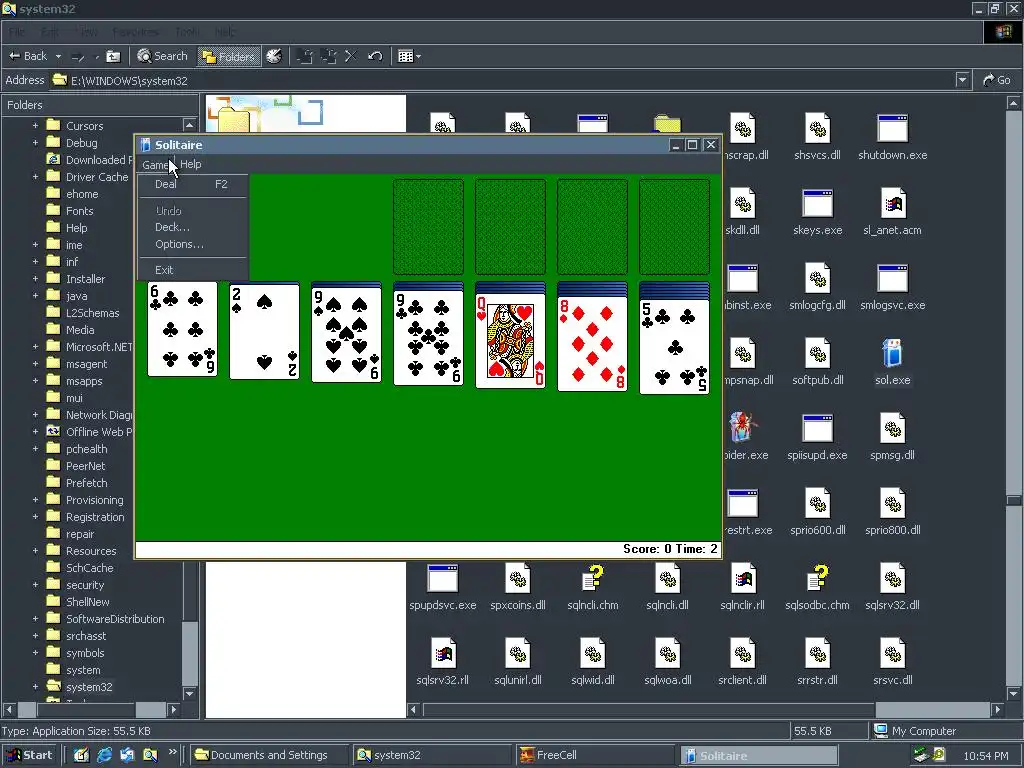Click the Delete toolbar icon in Explorer
The width and height of the screenshot is (1024, 768).
[x=351, y=56]
